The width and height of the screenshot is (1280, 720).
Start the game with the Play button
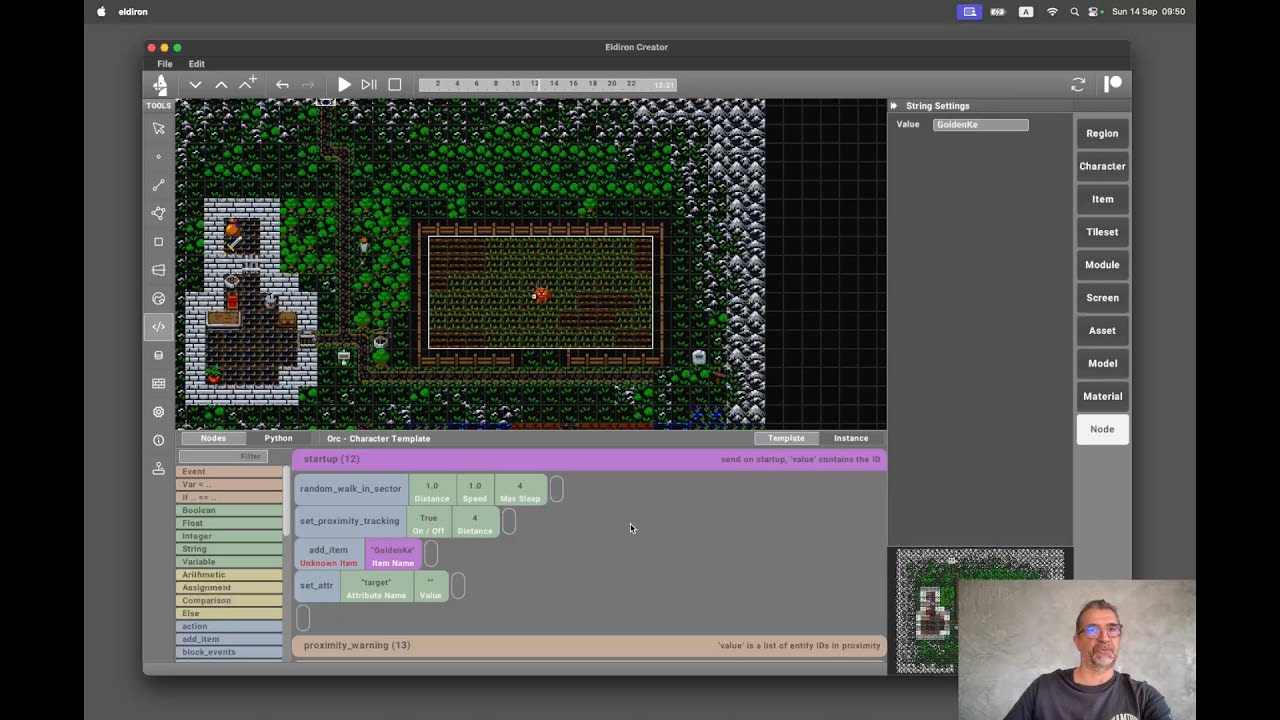click(x=344, y=85)
